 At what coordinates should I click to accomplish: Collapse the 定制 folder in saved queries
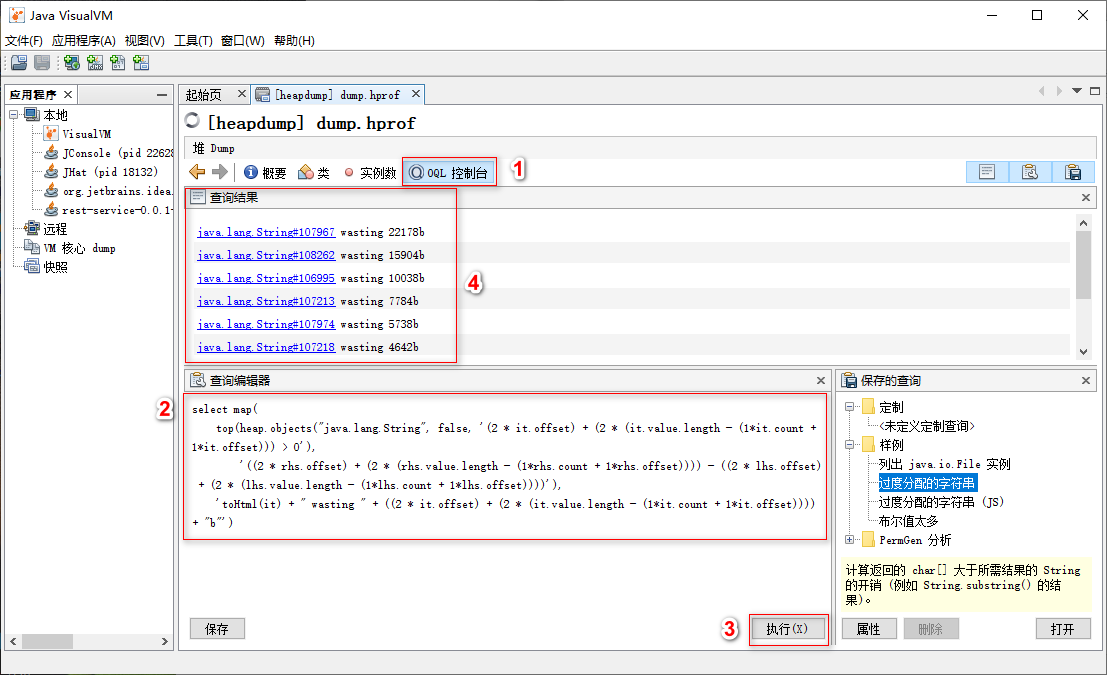click(x=849, y=407)
